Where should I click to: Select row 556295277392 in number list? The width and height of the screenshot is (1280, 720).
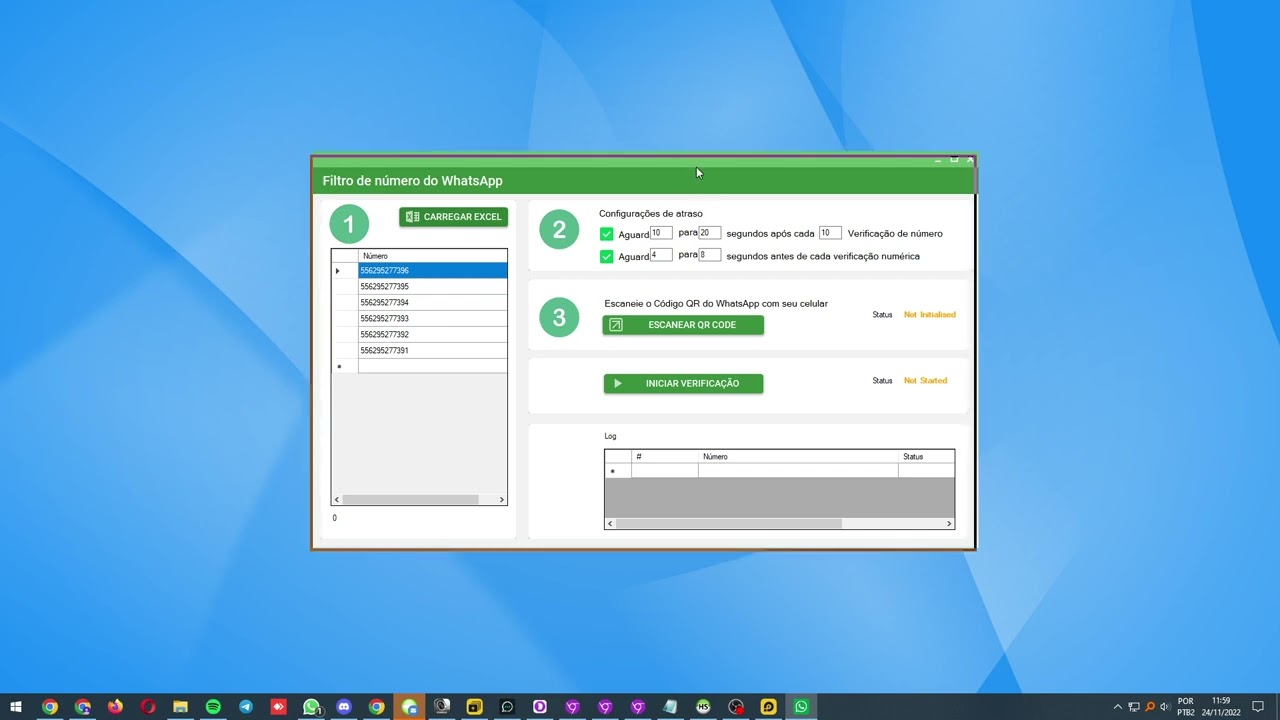(432, 335)
